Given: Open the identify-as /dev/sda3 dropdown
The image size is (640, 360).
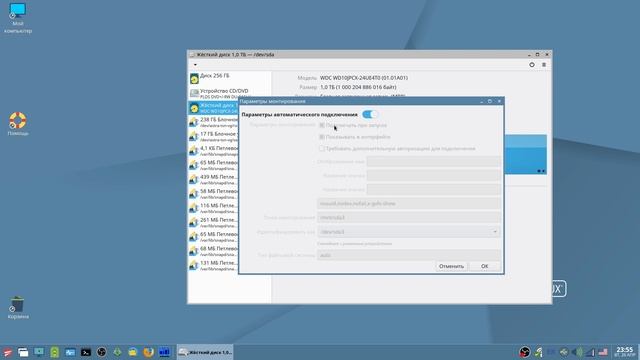Looking at the screenshot, I should (x=409, y=232).
